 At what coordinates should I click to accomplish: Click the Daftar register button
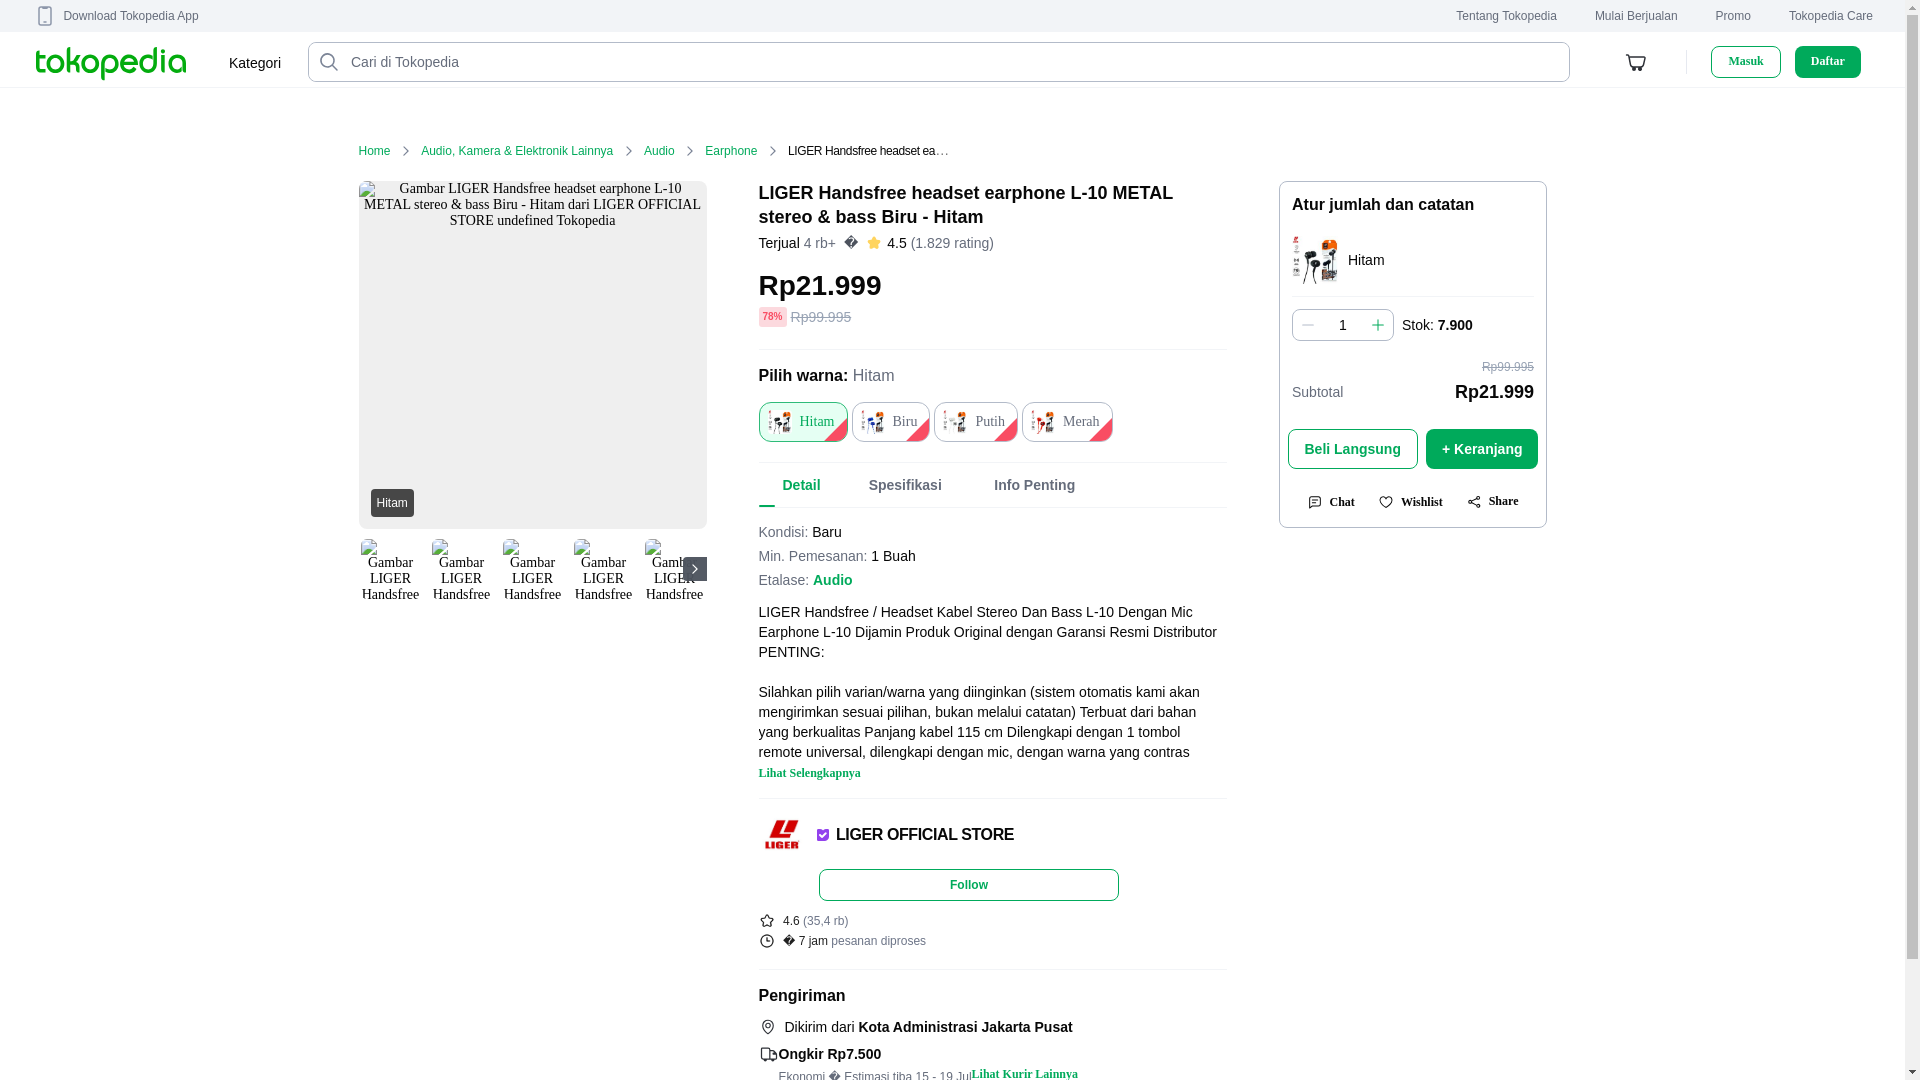(x=1828, y=62)
